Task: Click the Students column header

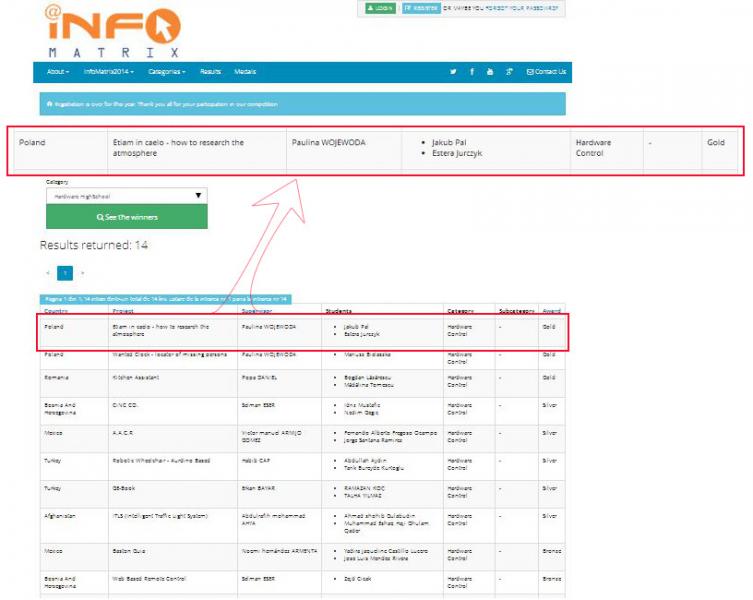Action: (338, 311)
